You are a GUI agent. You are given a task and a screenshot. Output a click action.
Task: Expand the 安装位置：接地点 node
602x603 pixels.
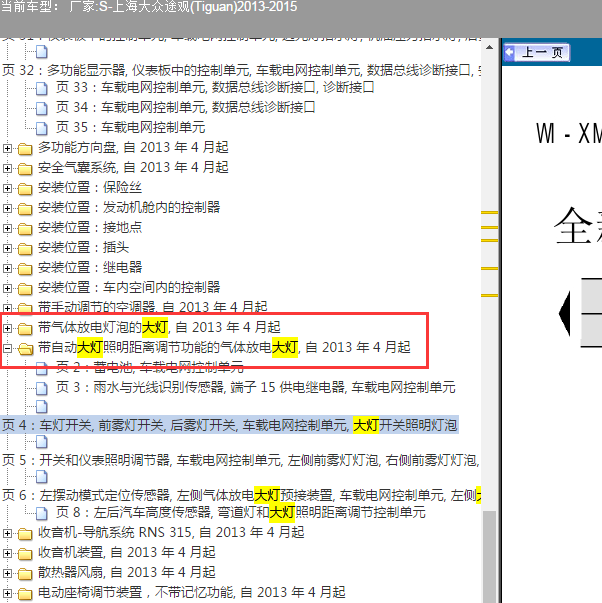click(x=7, y=228)
